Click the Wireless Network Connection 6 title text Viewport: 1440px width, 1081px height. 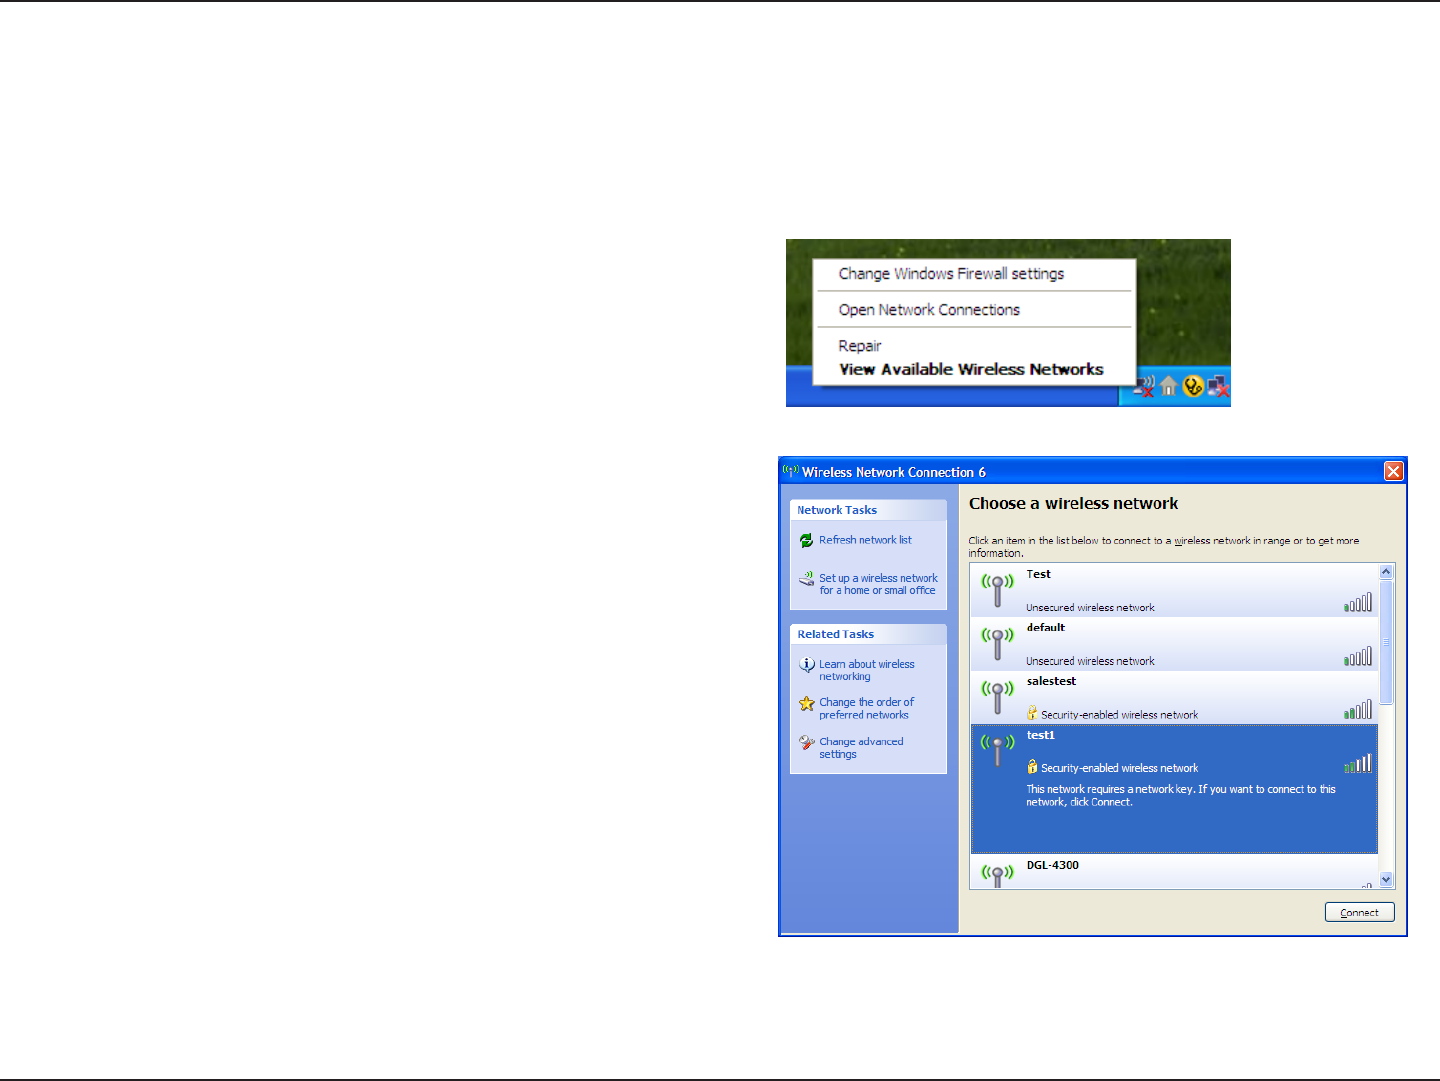893,472
